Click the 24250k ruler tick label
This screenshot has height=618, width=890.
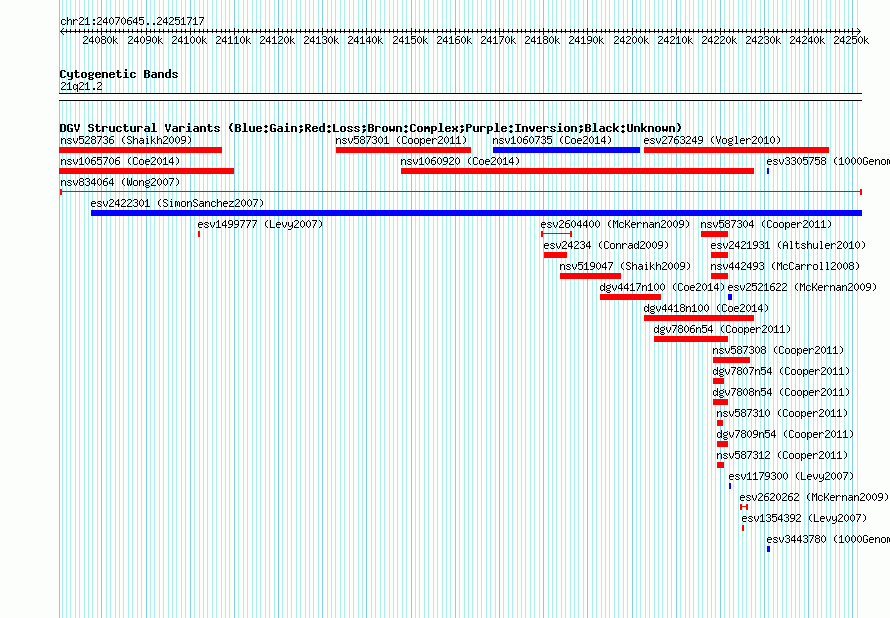(851, 40)
